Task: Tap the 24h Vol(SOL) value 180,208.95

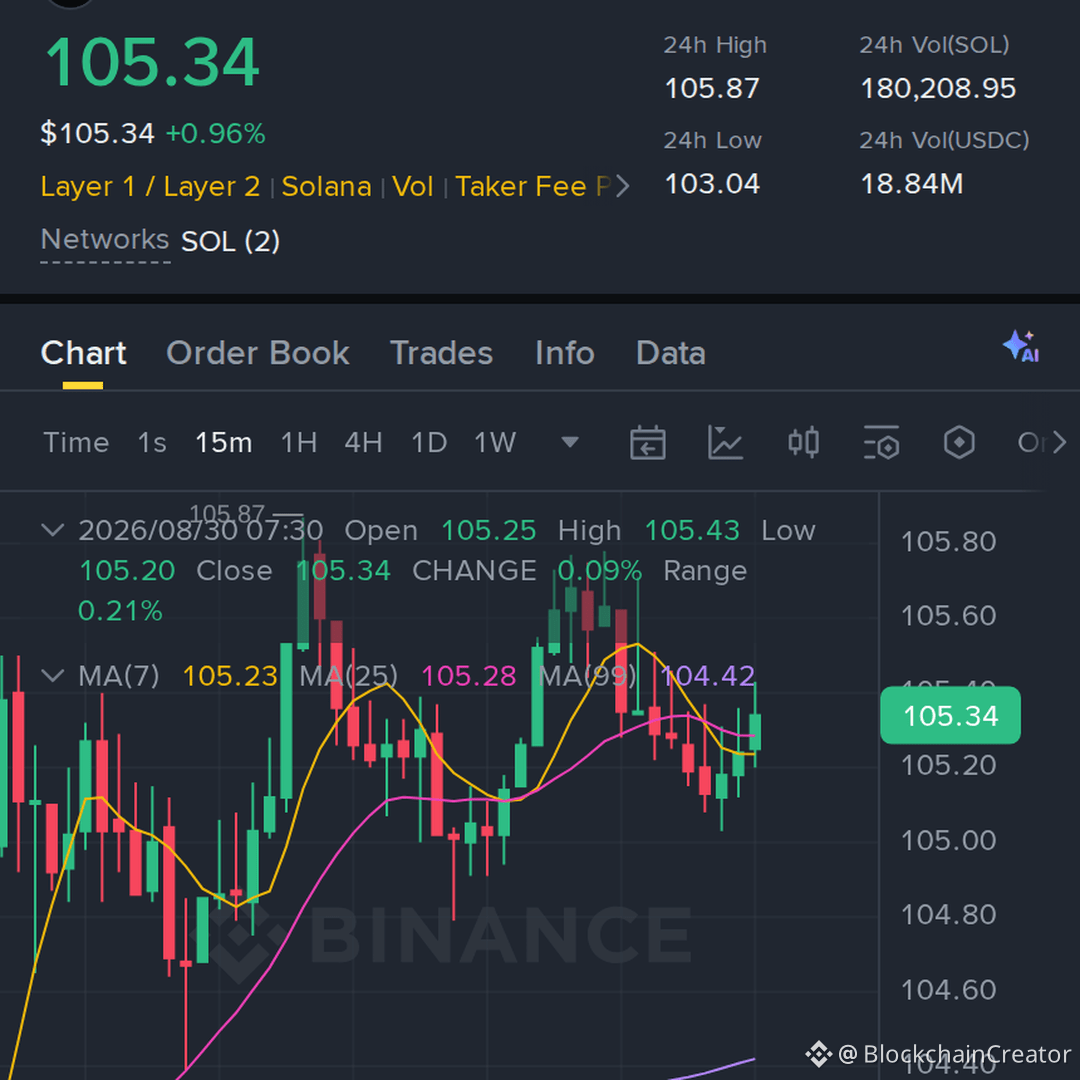Action: [938, 88]
